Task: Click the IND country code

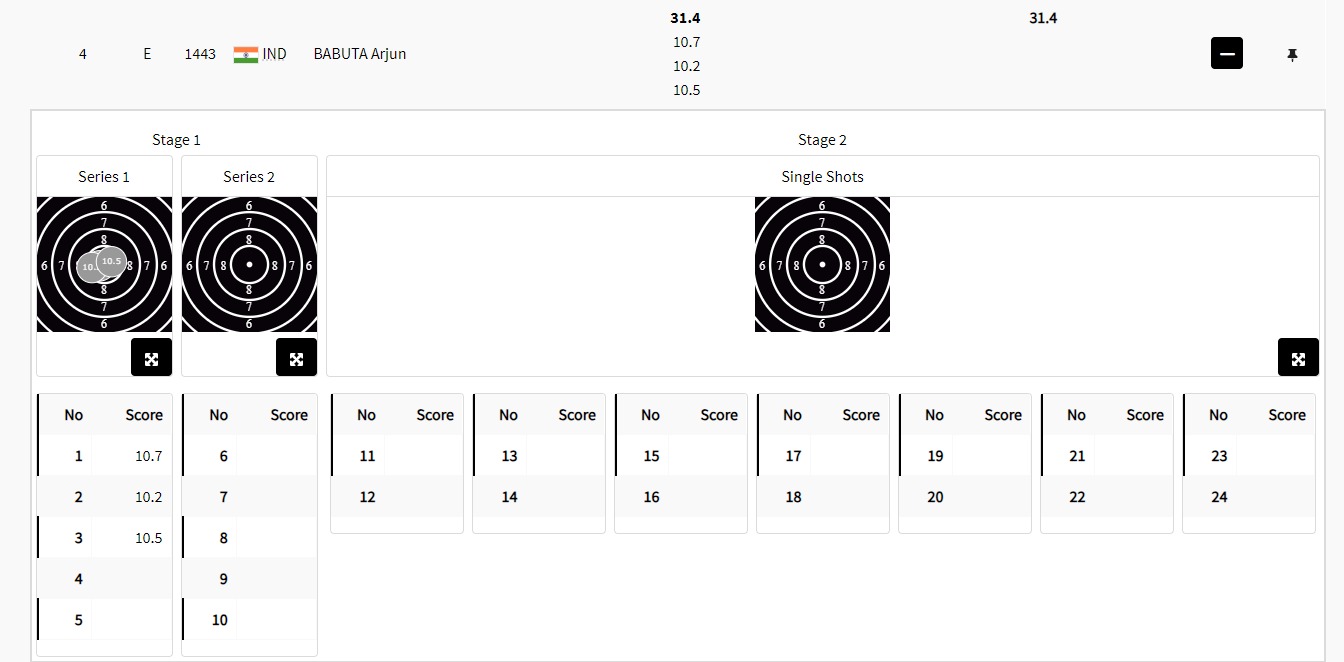Action: point(274,54)
